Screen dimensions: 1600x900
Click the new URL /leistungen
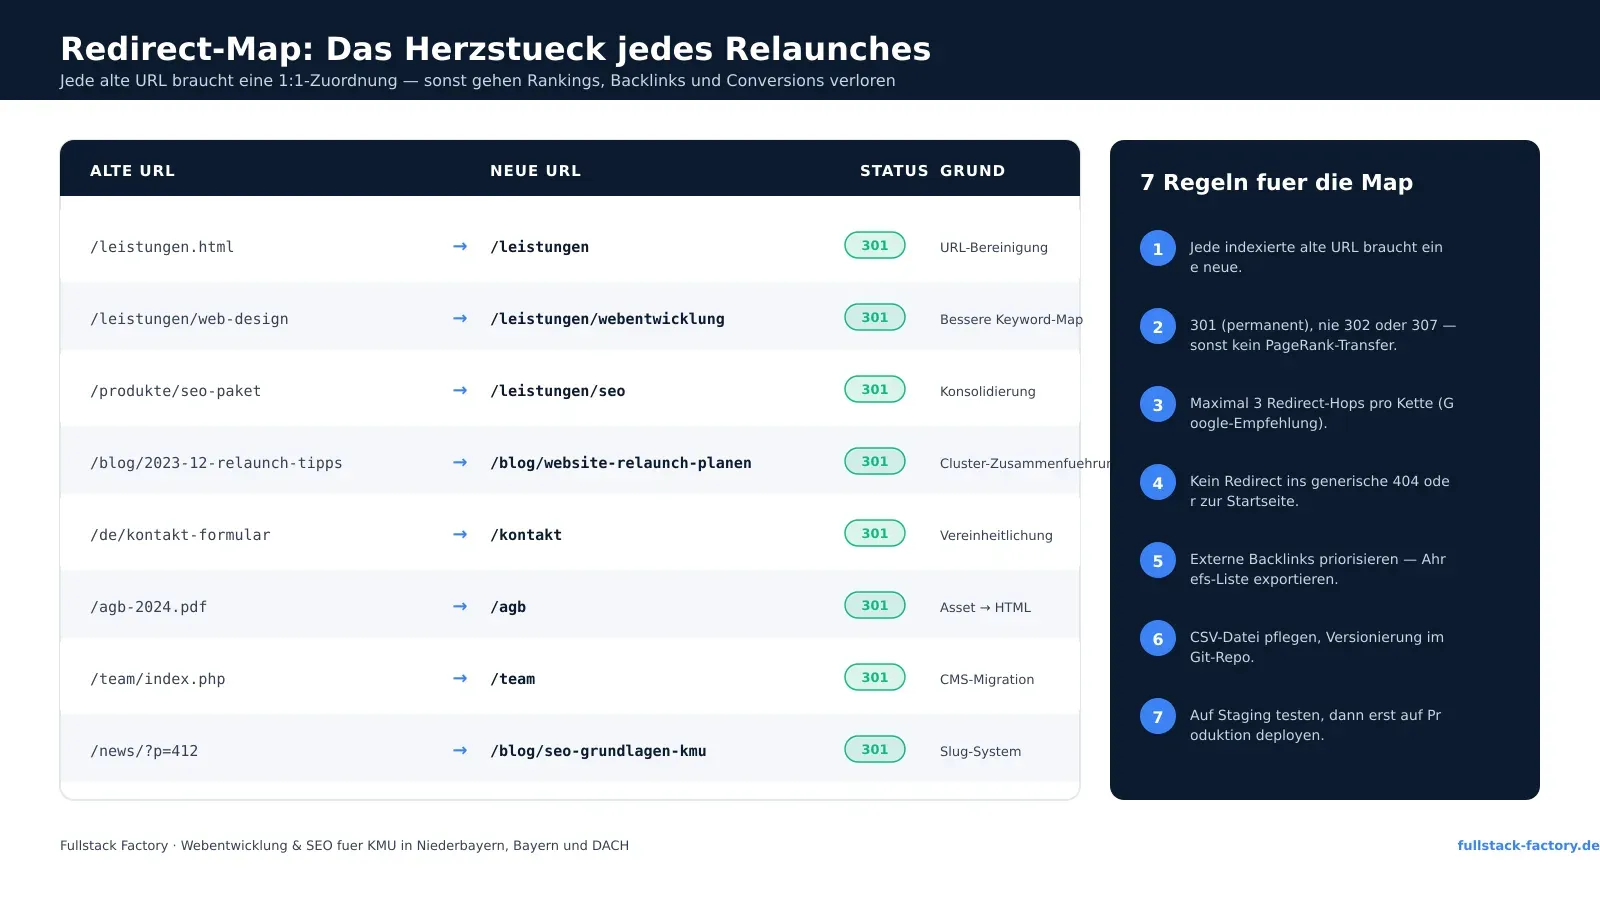click(x=539, y=247)
